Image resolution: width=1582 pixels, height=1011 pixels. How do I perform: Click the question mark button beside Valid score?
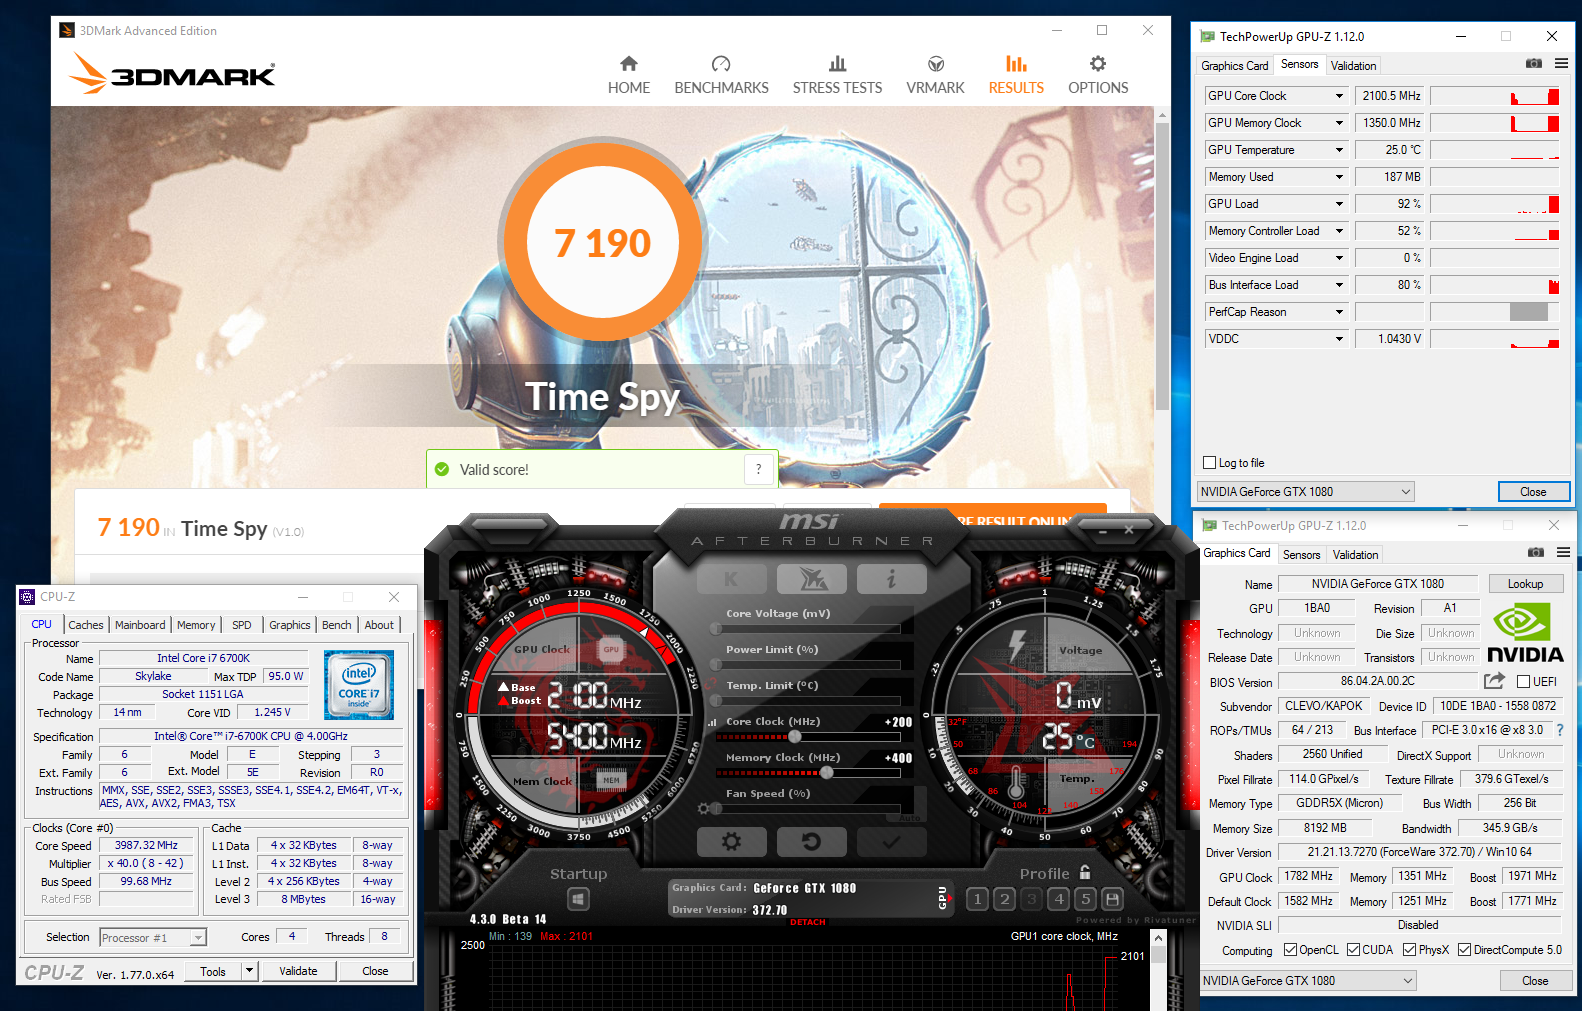pos(759,469)
